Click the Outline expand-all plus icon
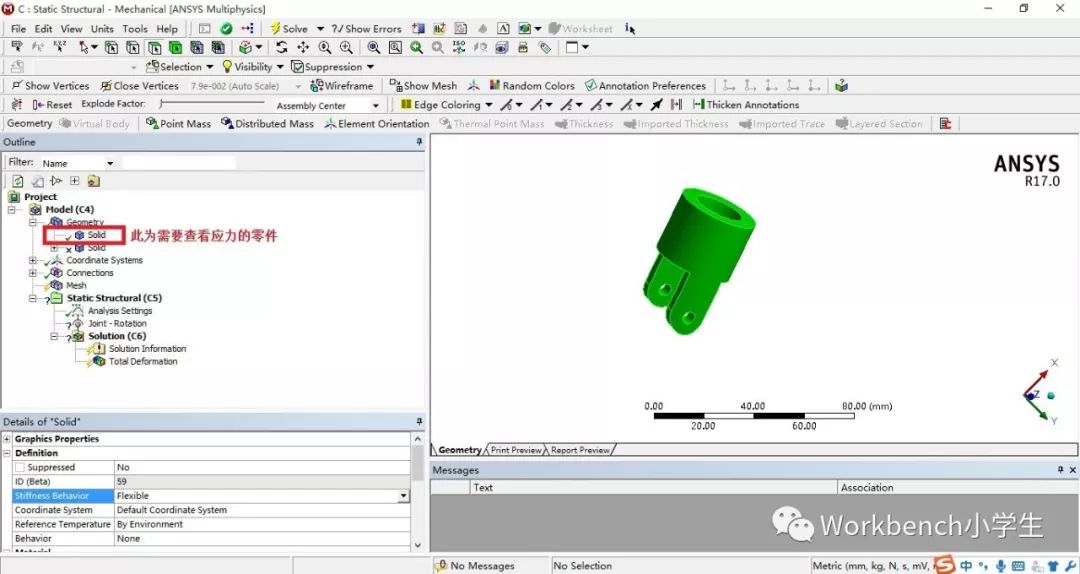Image resolution: width=1080 pixels, height=574 pixels. click(74, 181)
